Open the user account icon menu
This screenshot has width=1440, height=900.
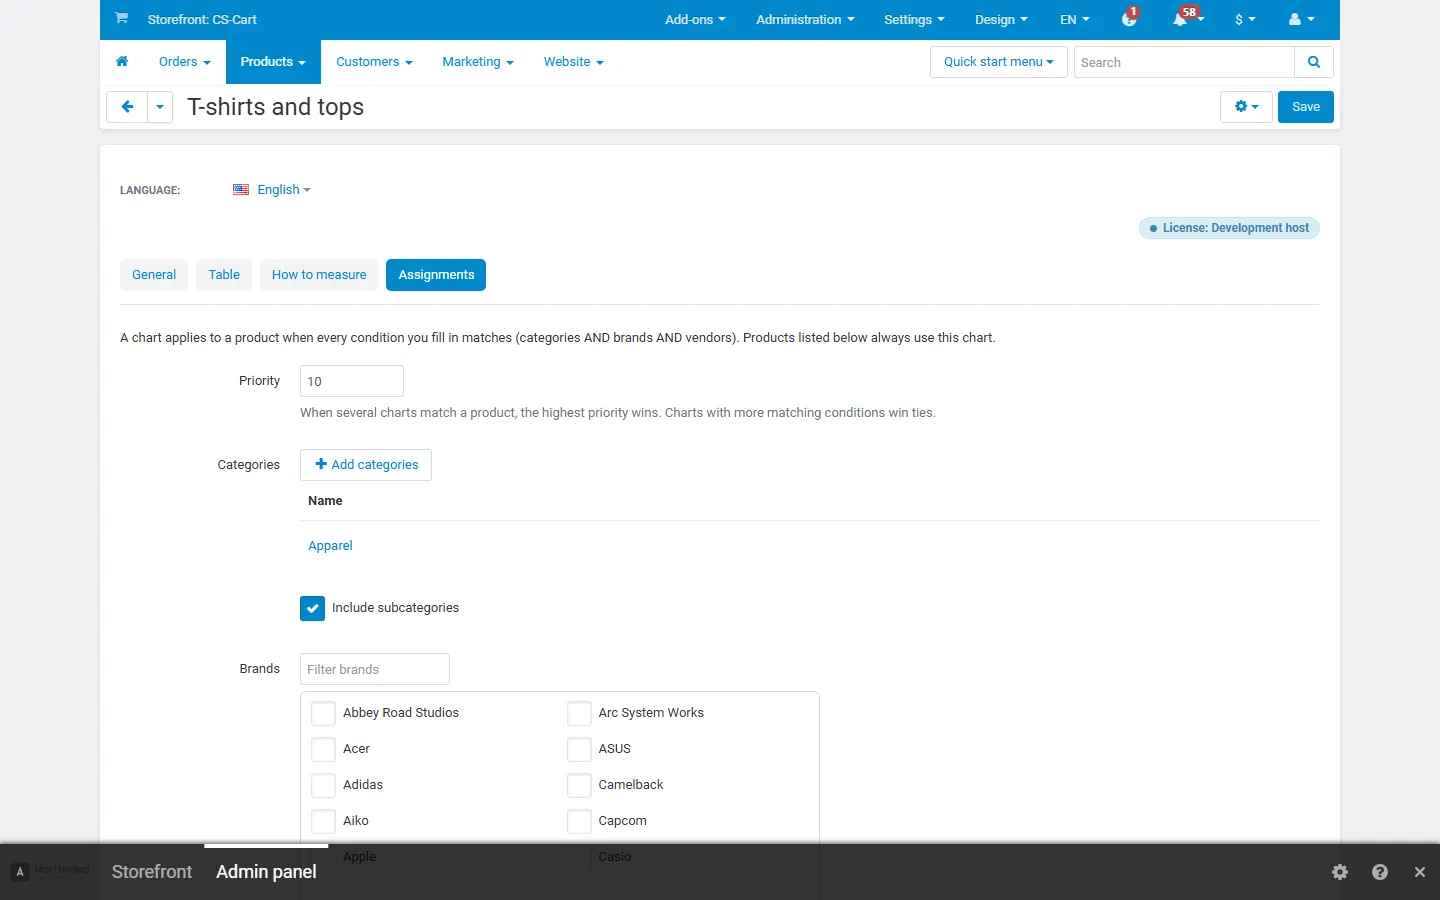[x=1302, y=19]
